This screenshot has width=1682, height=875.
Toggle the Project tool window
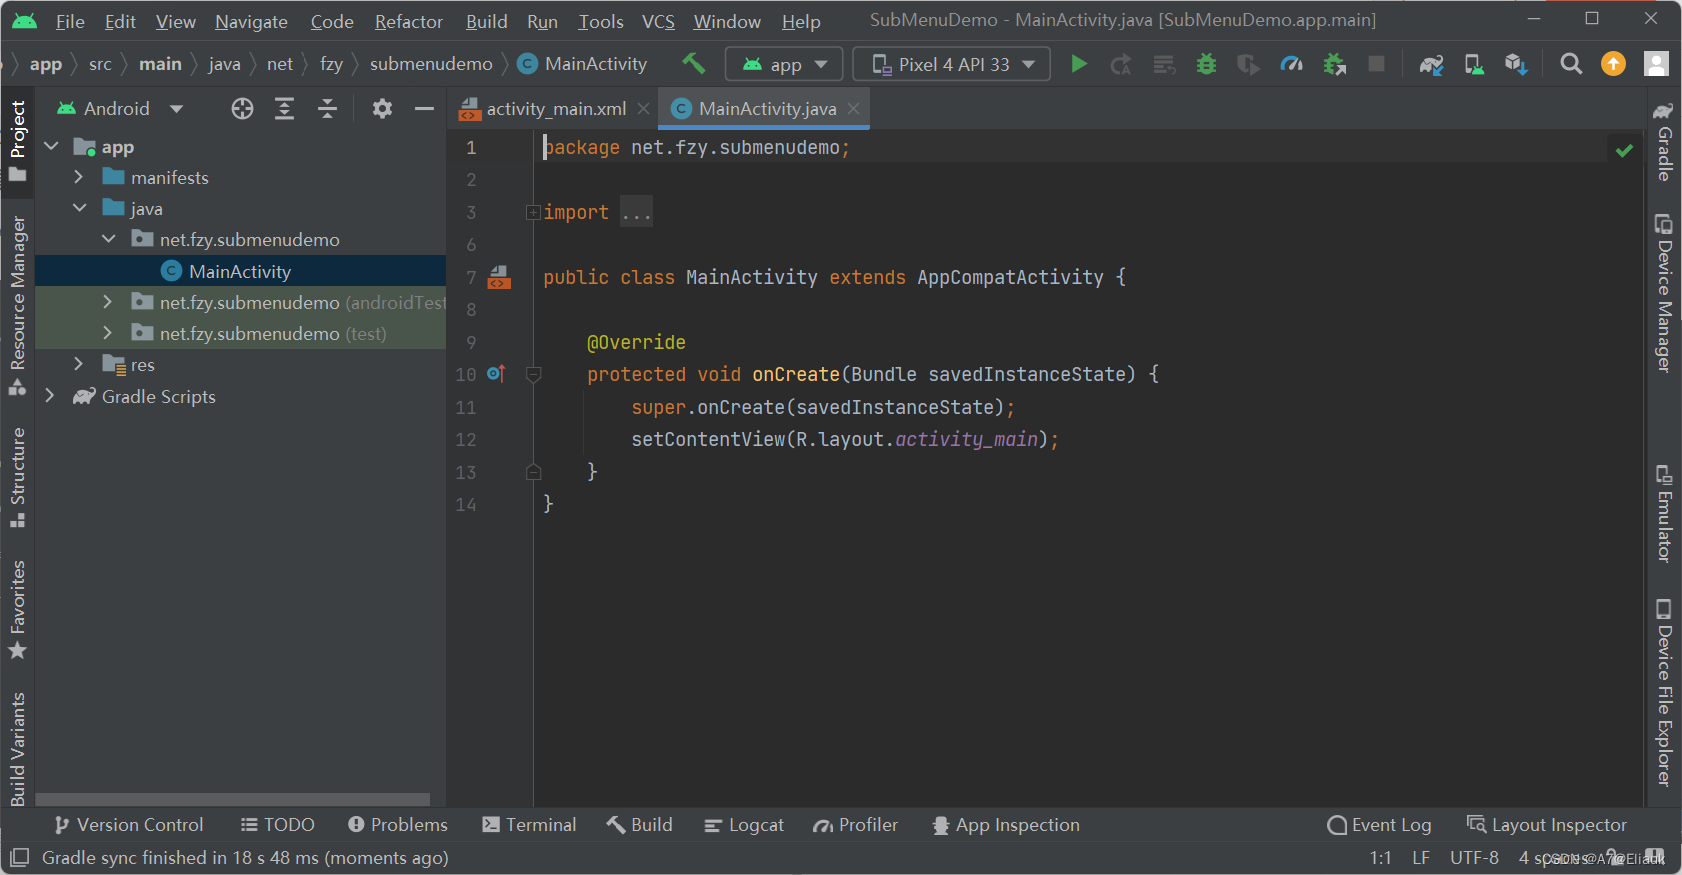[x=18, y=140]
